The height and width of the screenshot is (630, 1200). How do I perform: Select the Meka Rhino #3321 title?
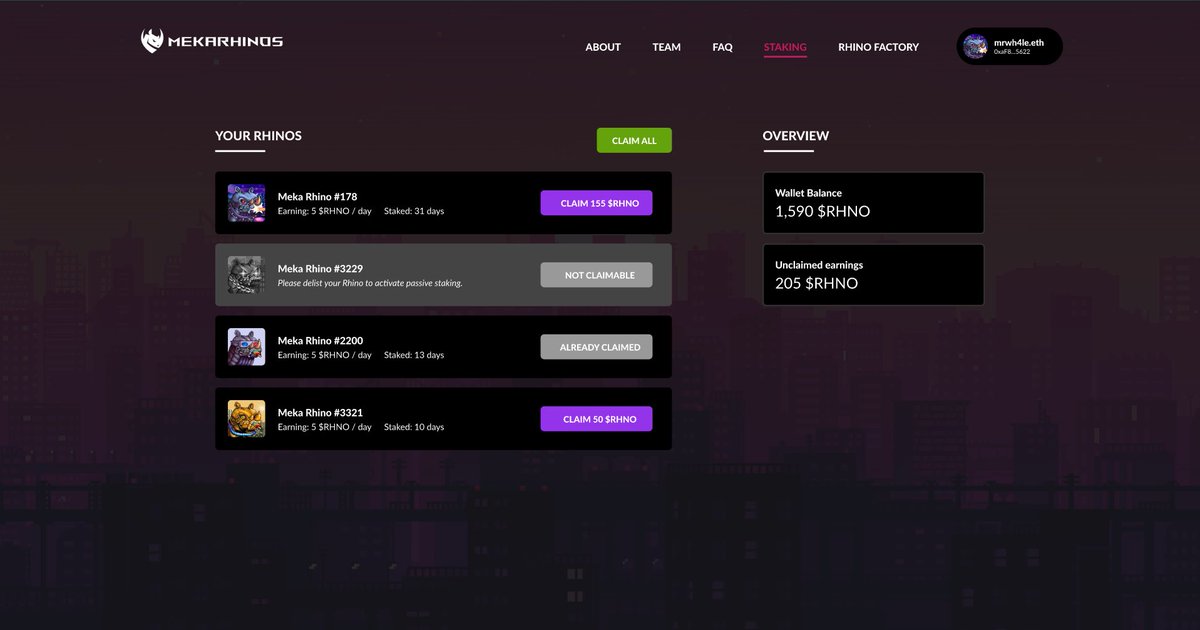pos(320,413)
